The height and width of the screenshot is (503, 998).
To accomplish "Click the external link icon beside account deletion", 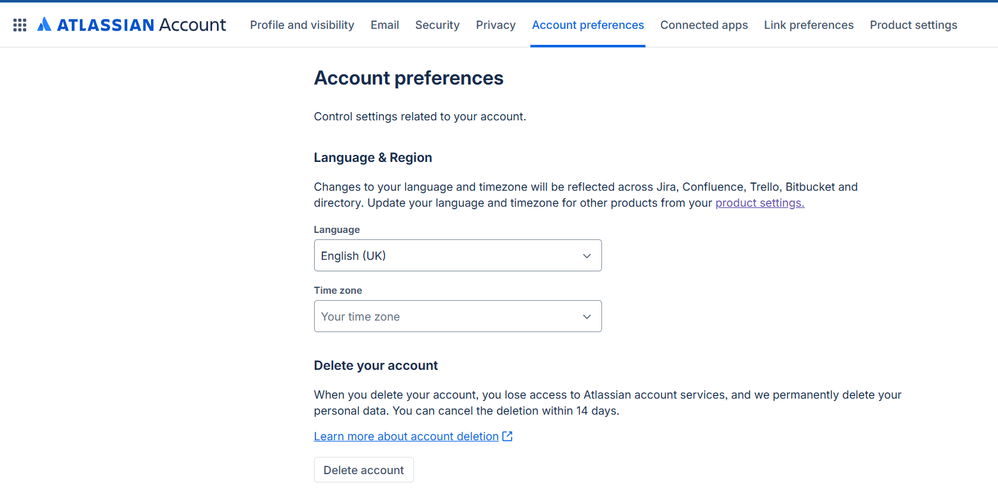I will tap(508, 436).
